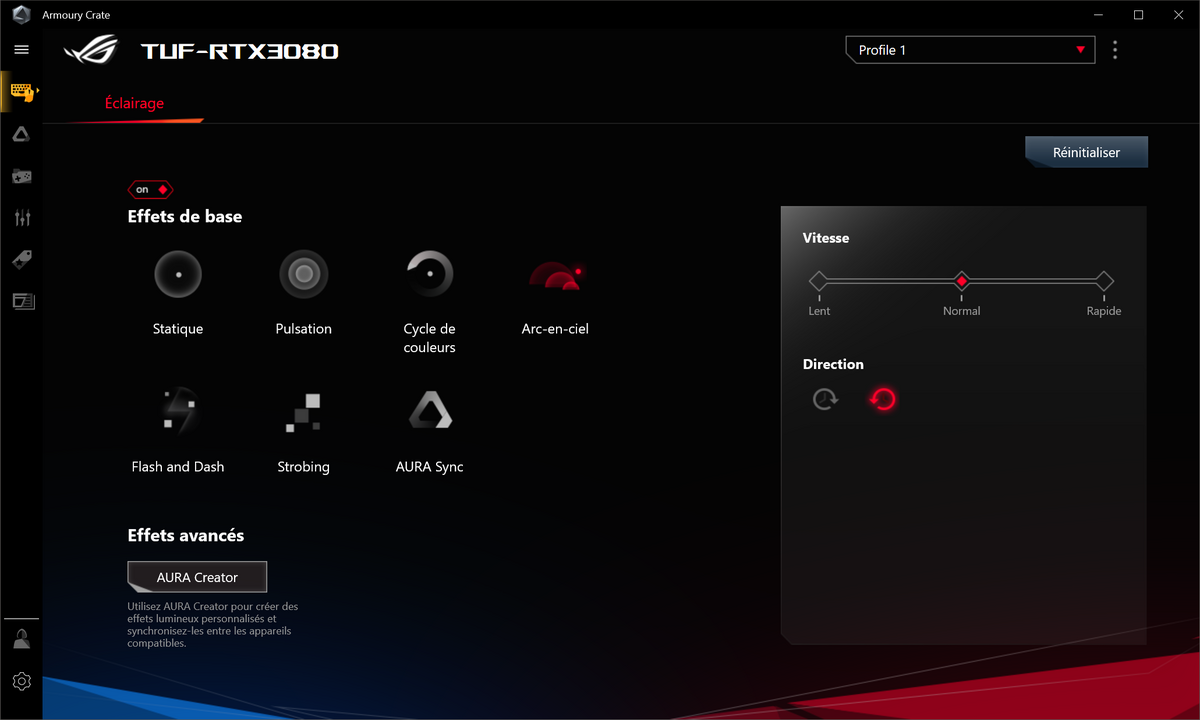Screen dimensions: 1200x720
Task: Select the Cycle de couleurs effect
Action: 430,274
